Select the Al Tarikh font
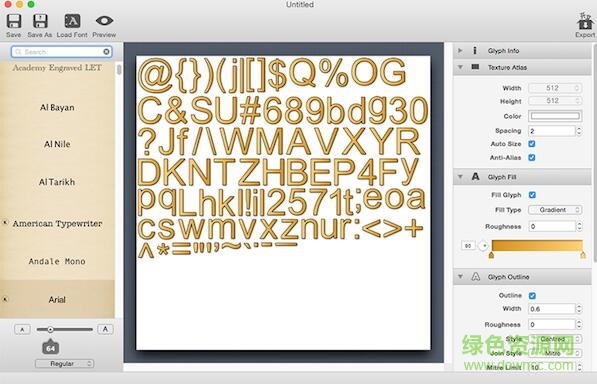Image resolution: width=597 pixels, height=384 pixels. pos(57,182)
